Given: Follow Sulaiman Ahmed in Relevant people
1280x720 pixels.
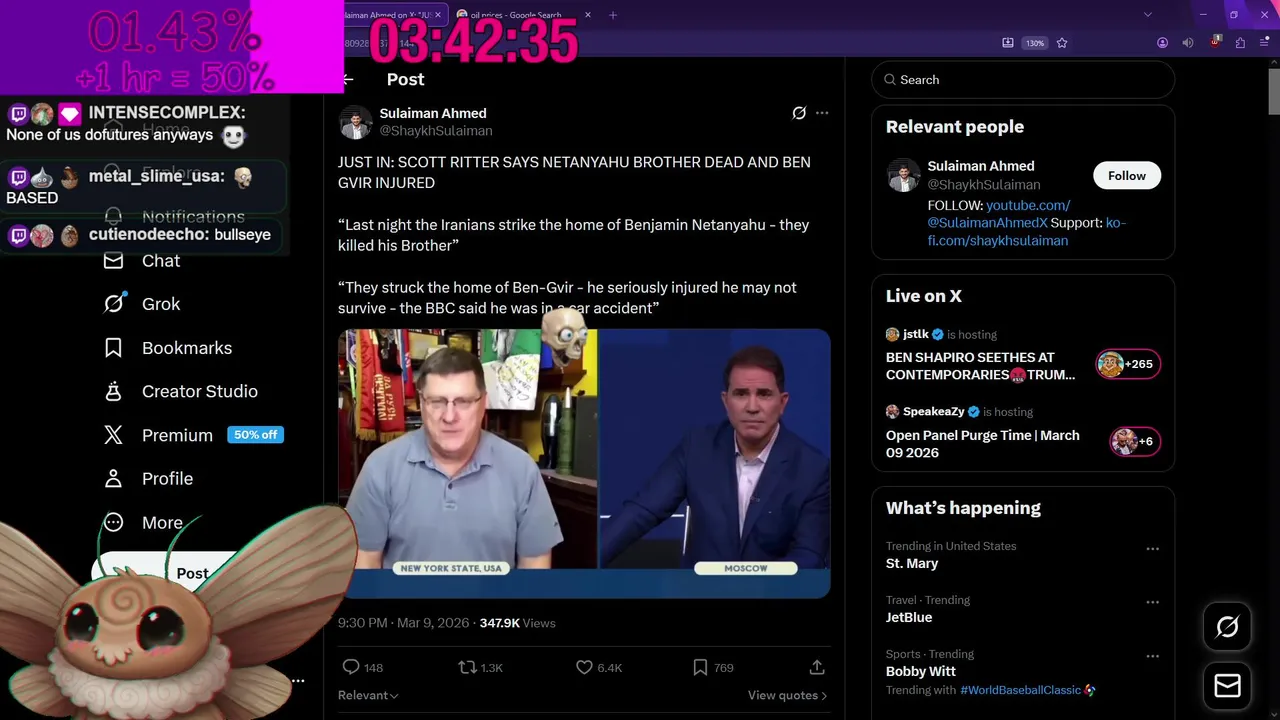Looking at the screenshot, I should (x=1126, y=176).
